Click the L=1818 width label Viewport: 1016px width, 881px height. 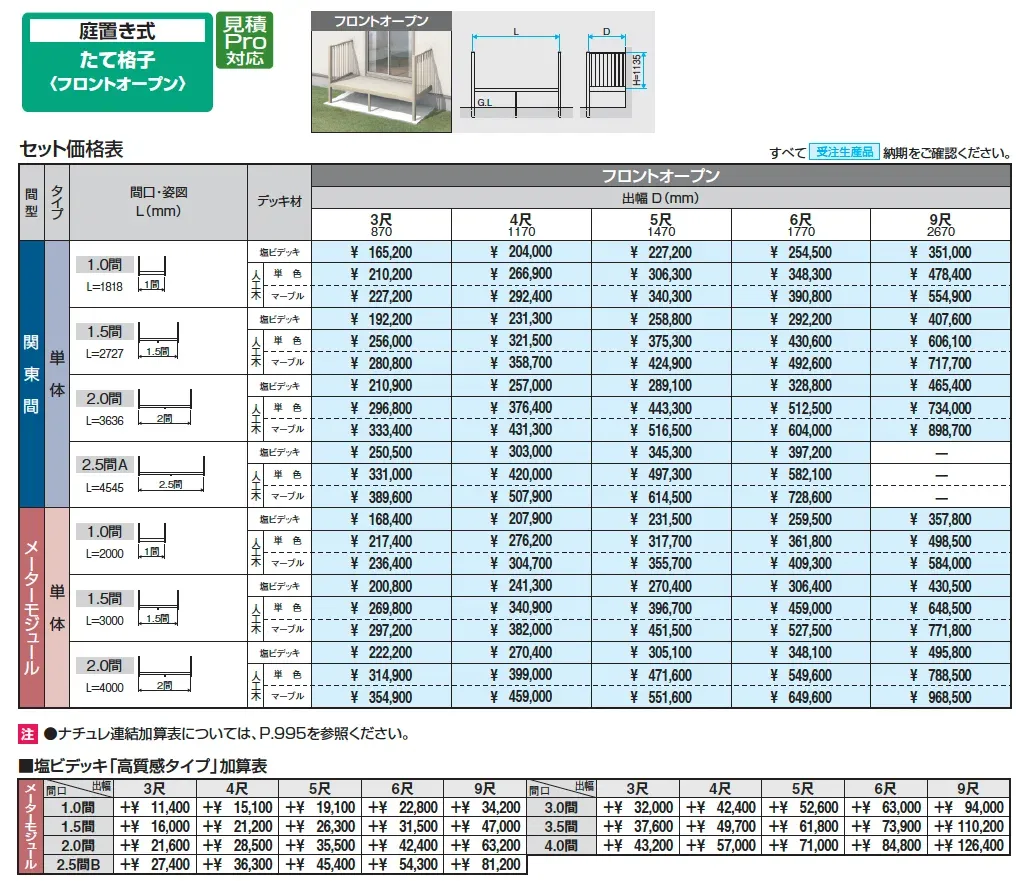[104, 287]
